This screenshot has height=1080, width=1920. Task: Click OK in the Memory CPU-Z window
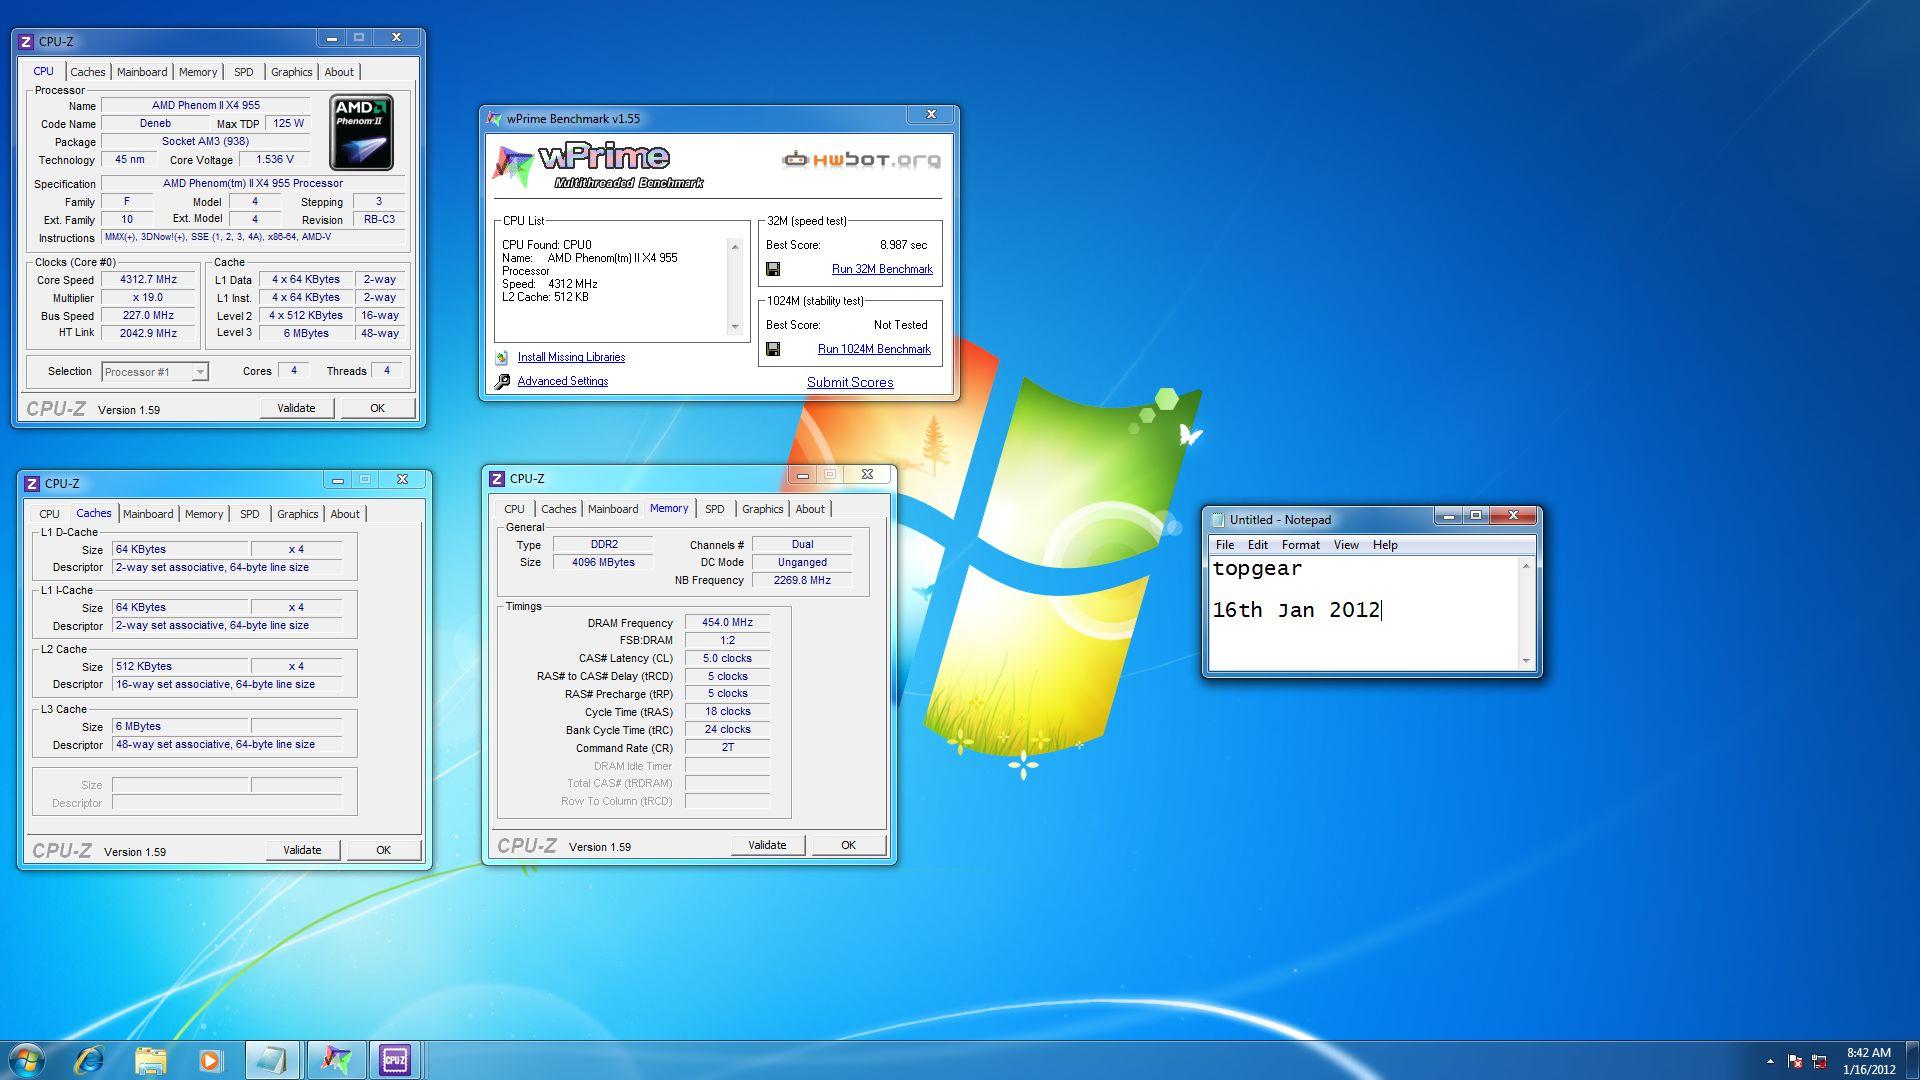[848, 845]
